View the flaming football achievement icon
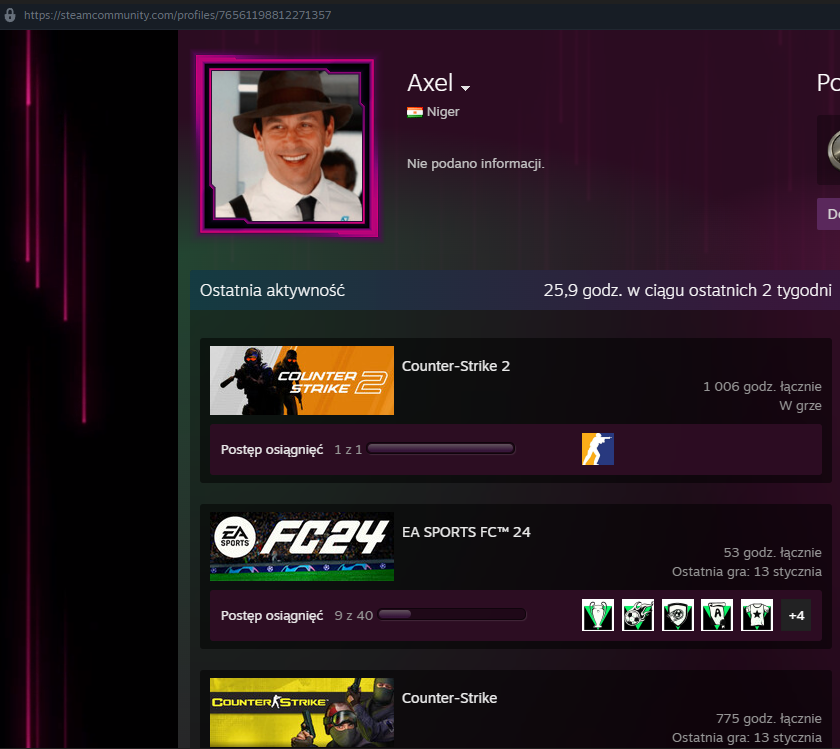Image resolution: width=840 pixels, height=749 pixels. coord(638,615)
